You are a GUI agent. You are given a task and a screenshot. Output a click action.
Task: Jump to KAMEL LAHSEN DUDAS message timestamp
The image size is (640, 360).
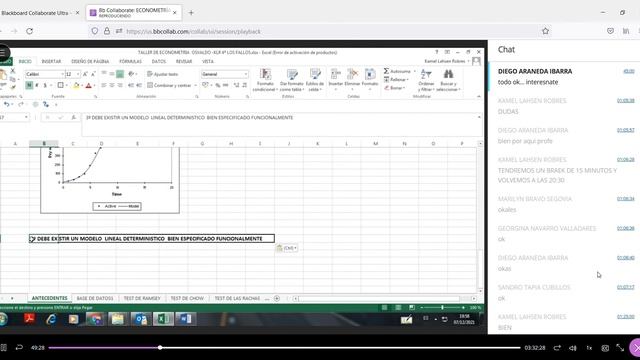(x=625, y=100)
